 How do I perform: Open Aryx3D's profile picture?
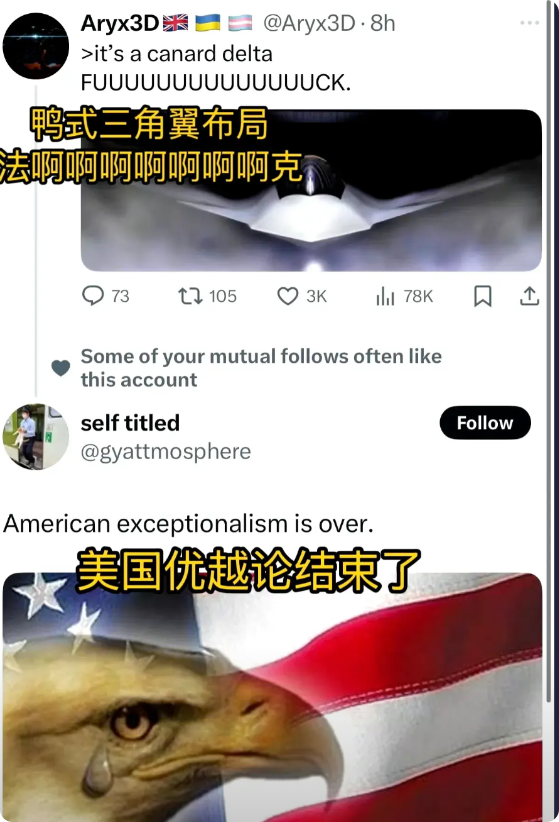(36, 46)
